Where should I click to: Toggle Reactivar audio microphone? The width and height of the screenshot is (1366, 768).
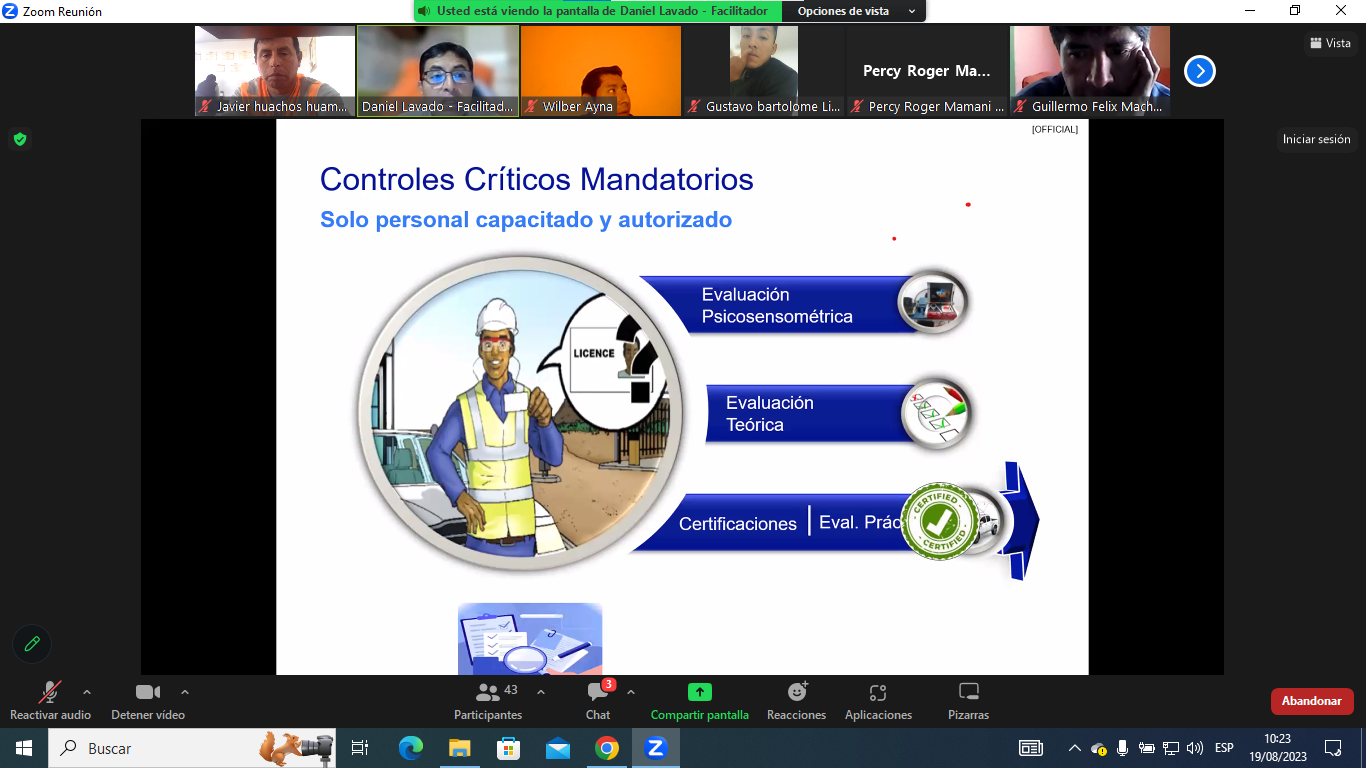point(50,700)
